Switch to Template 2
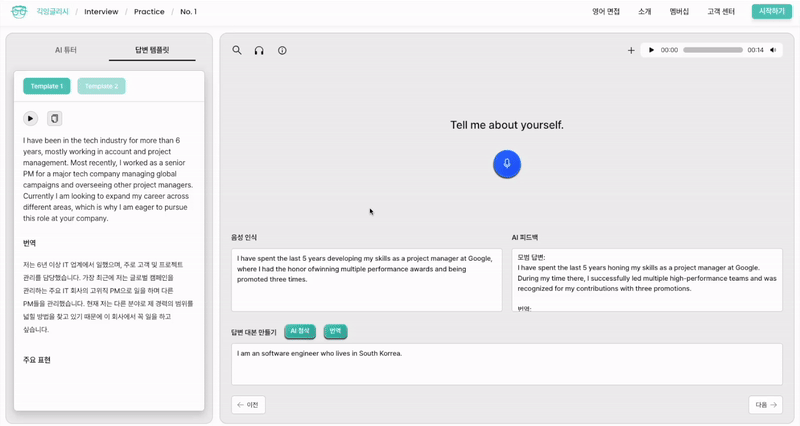 tap(101, 86)
